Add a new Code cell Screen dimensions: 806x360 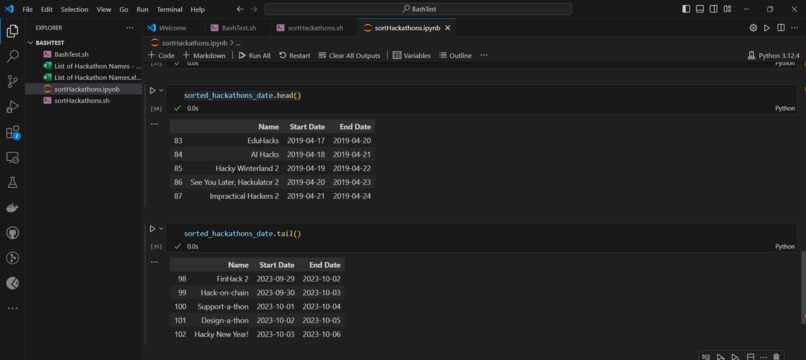click(161, 56)
